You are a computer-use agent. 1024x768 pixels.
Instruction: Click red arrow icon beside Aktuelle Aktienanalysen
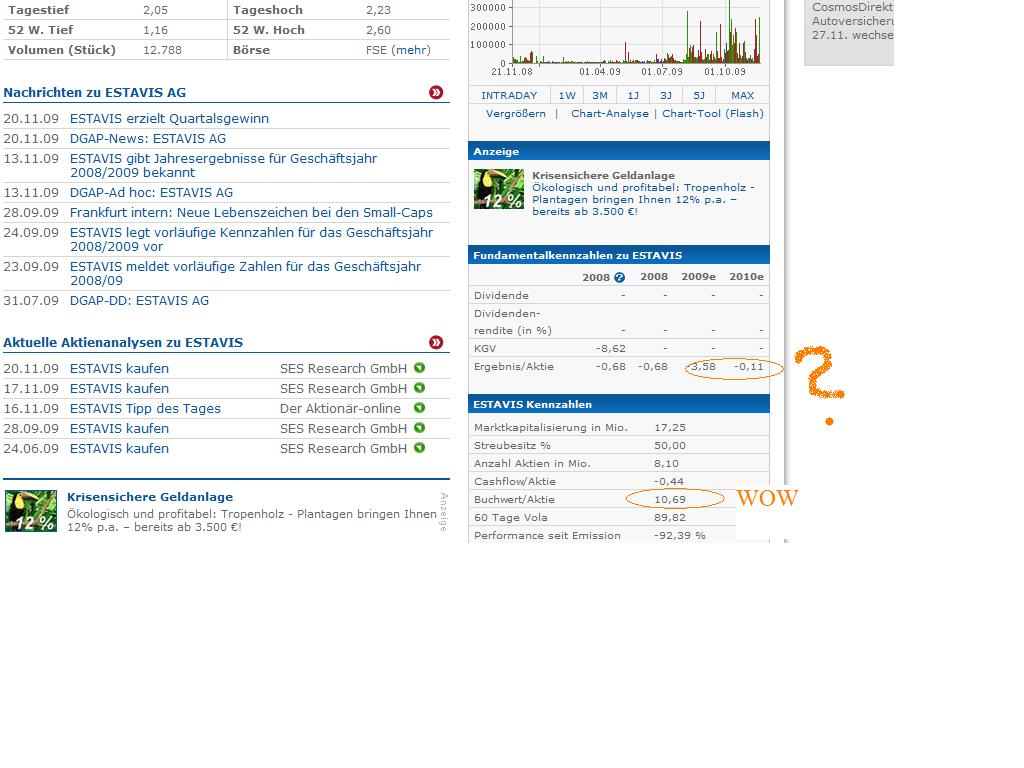coord(436,343)
